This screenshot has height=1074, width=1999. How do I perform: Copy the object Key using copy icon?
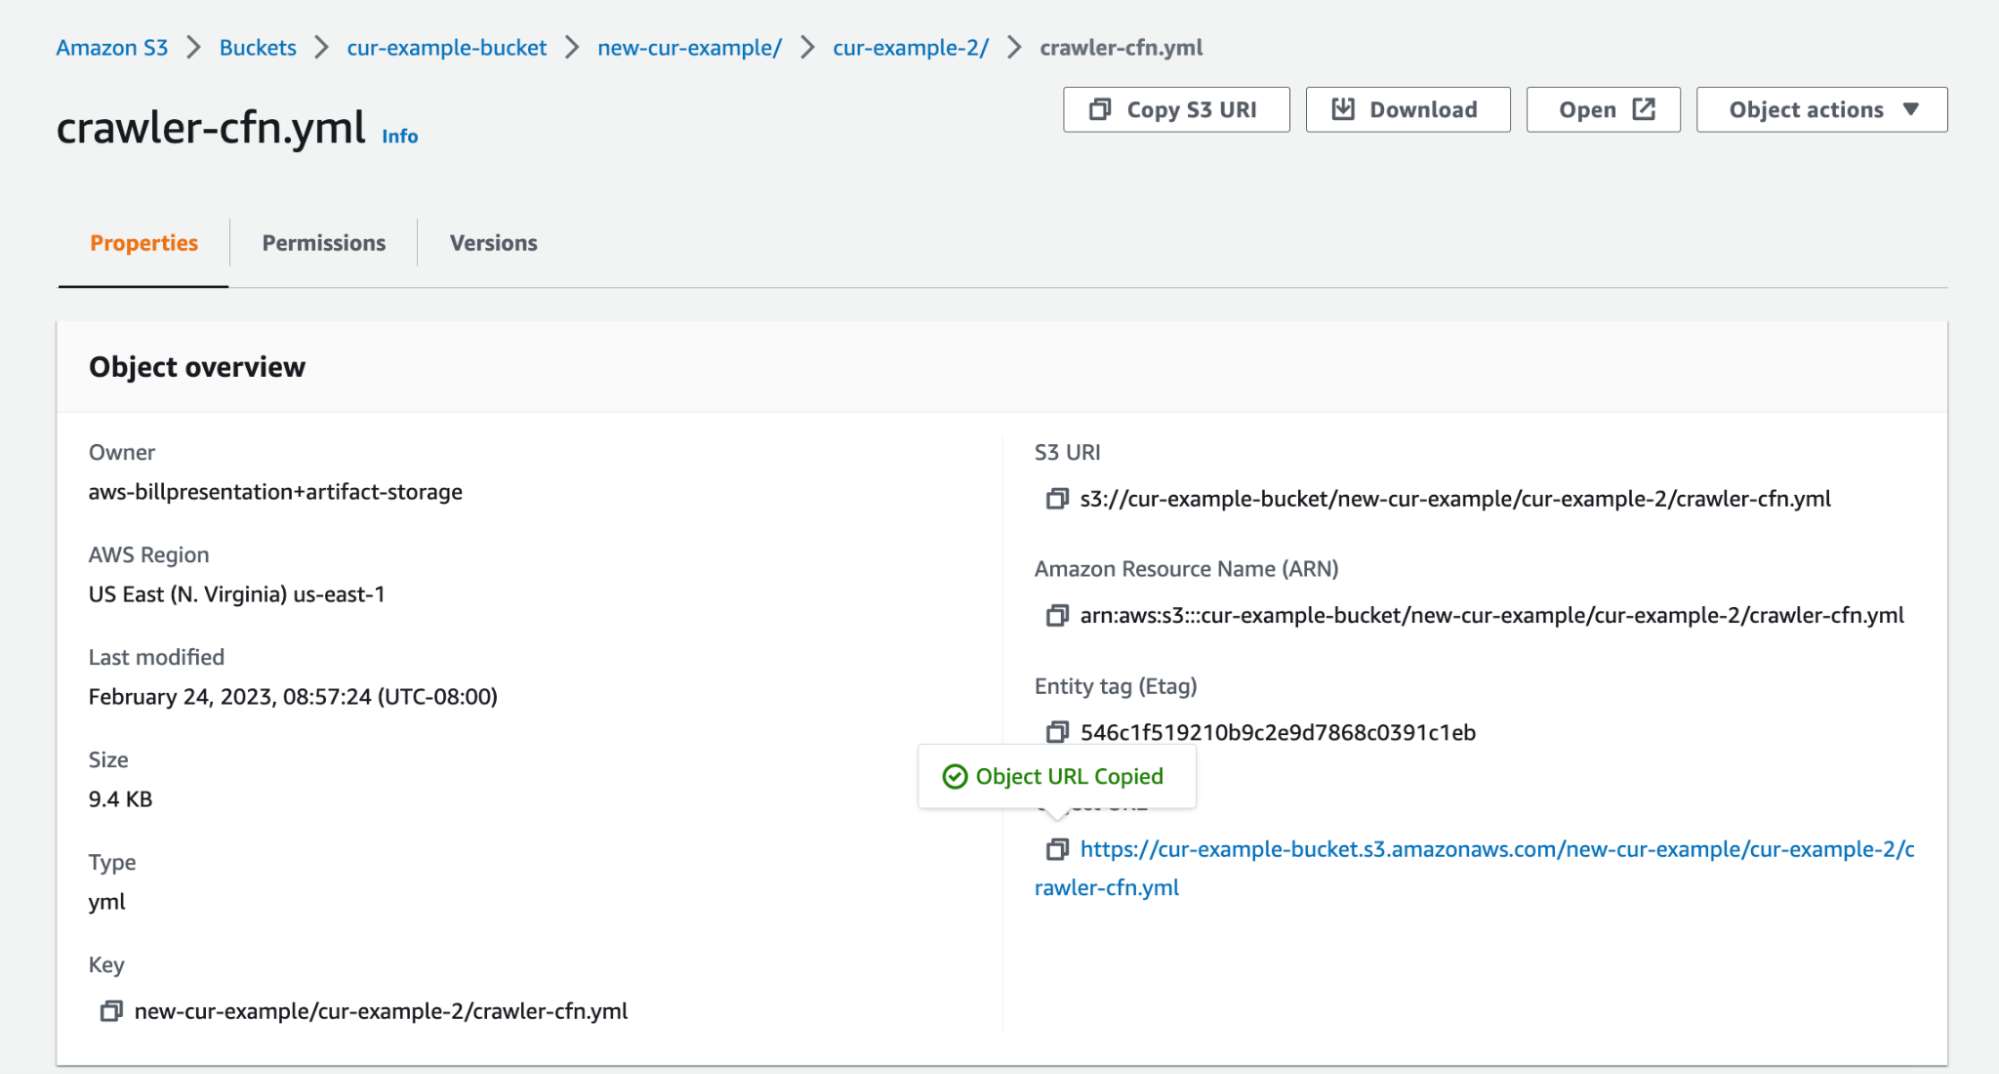click(x=110, y=1011)
